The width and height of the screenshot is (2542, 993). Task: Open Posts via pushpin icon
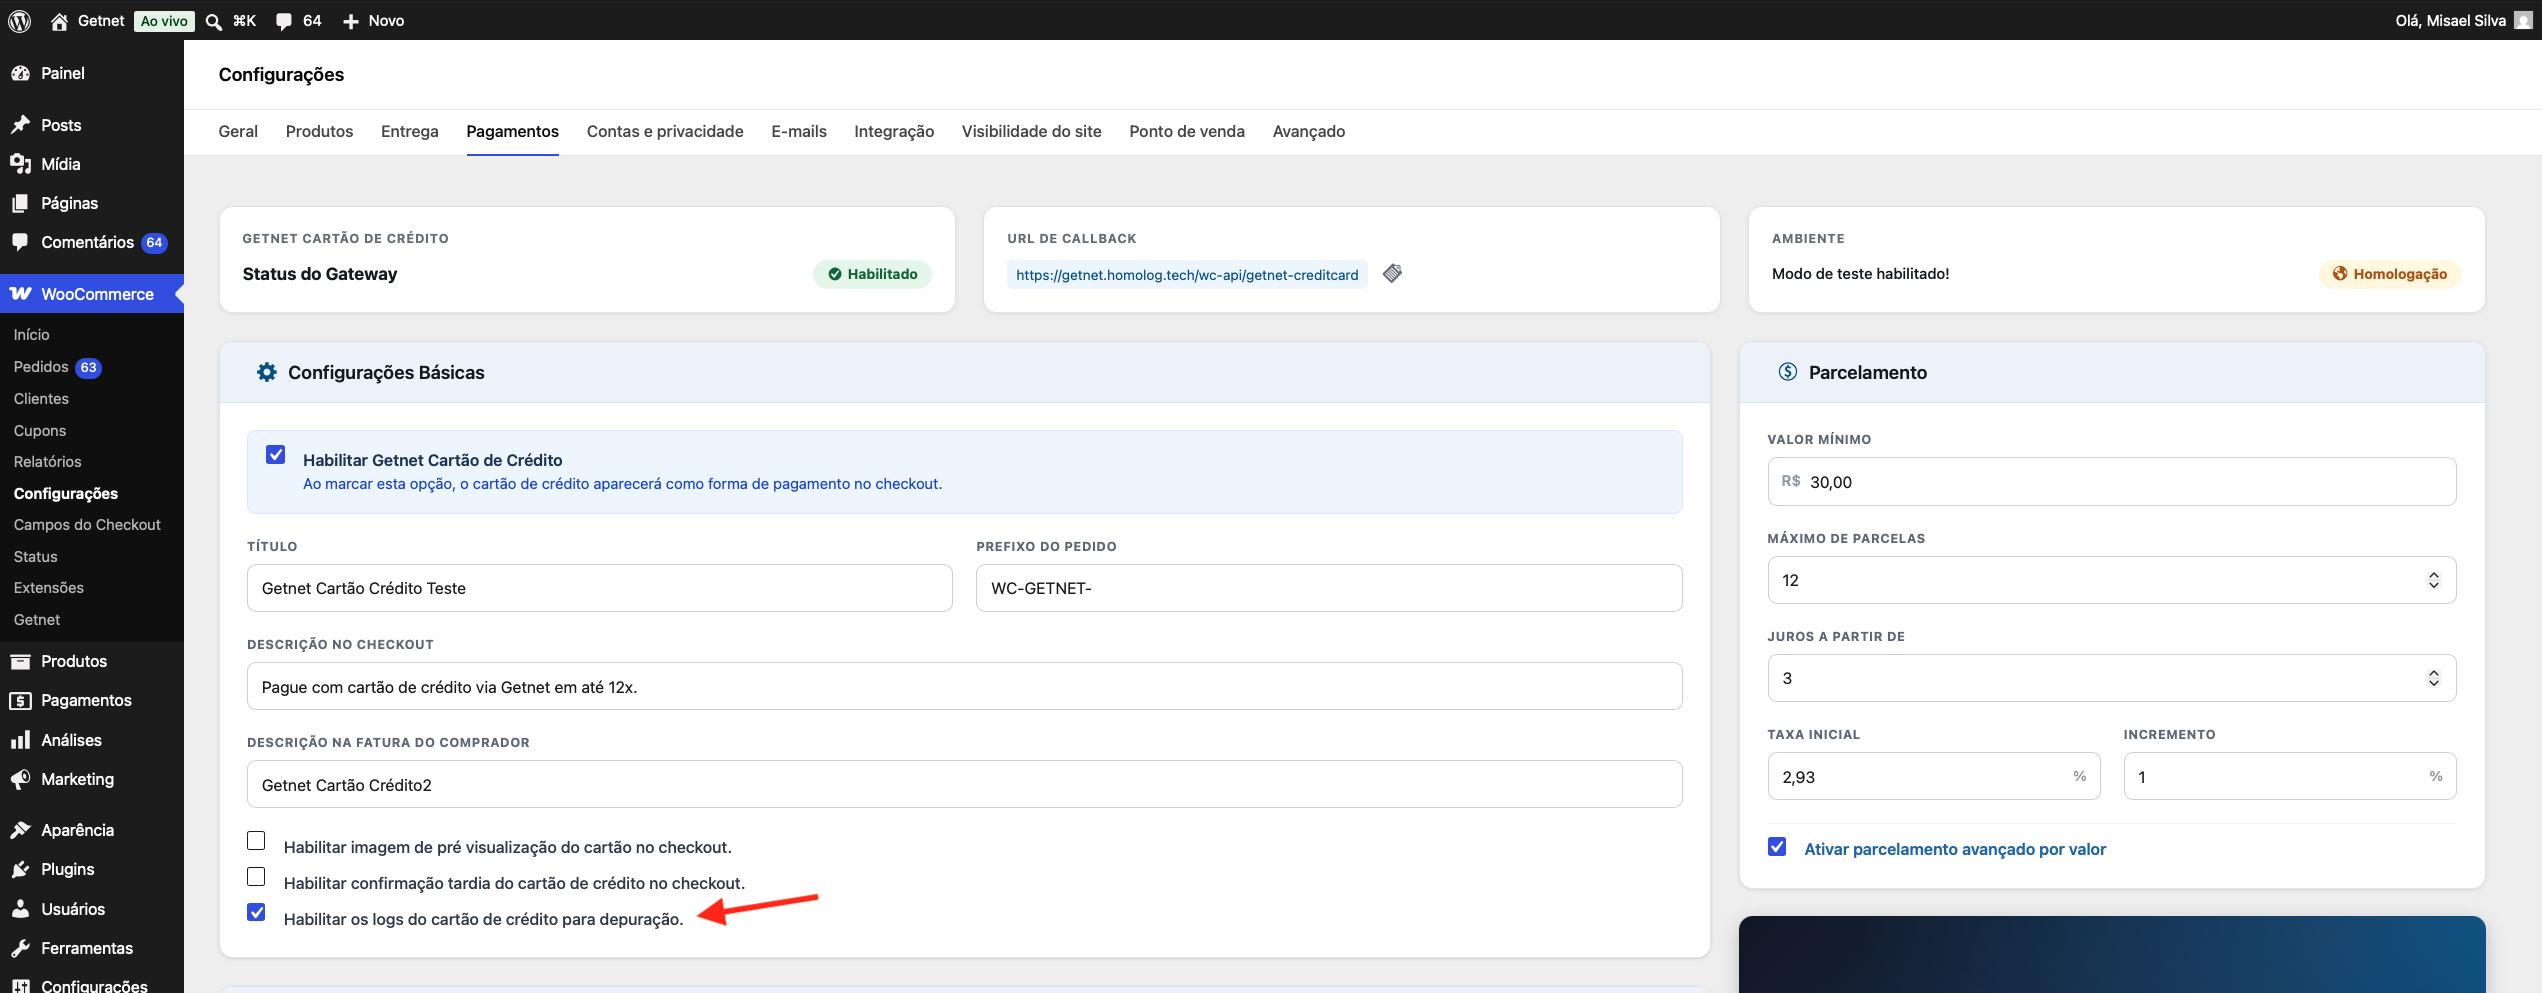20,125
